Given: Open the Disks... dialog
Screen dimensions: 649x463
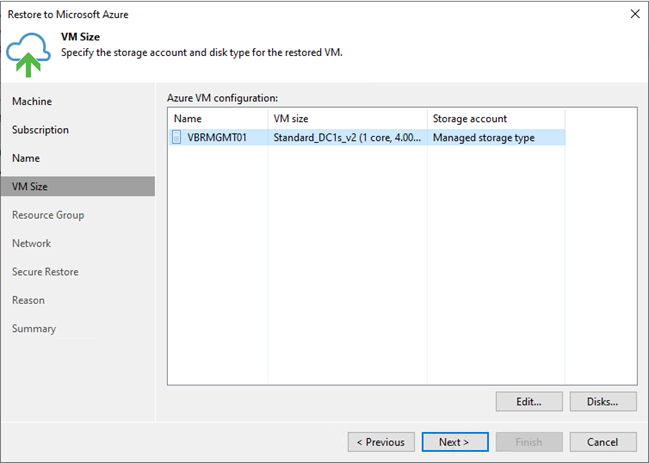Looking at the screenshot, I should coord(603,401).
